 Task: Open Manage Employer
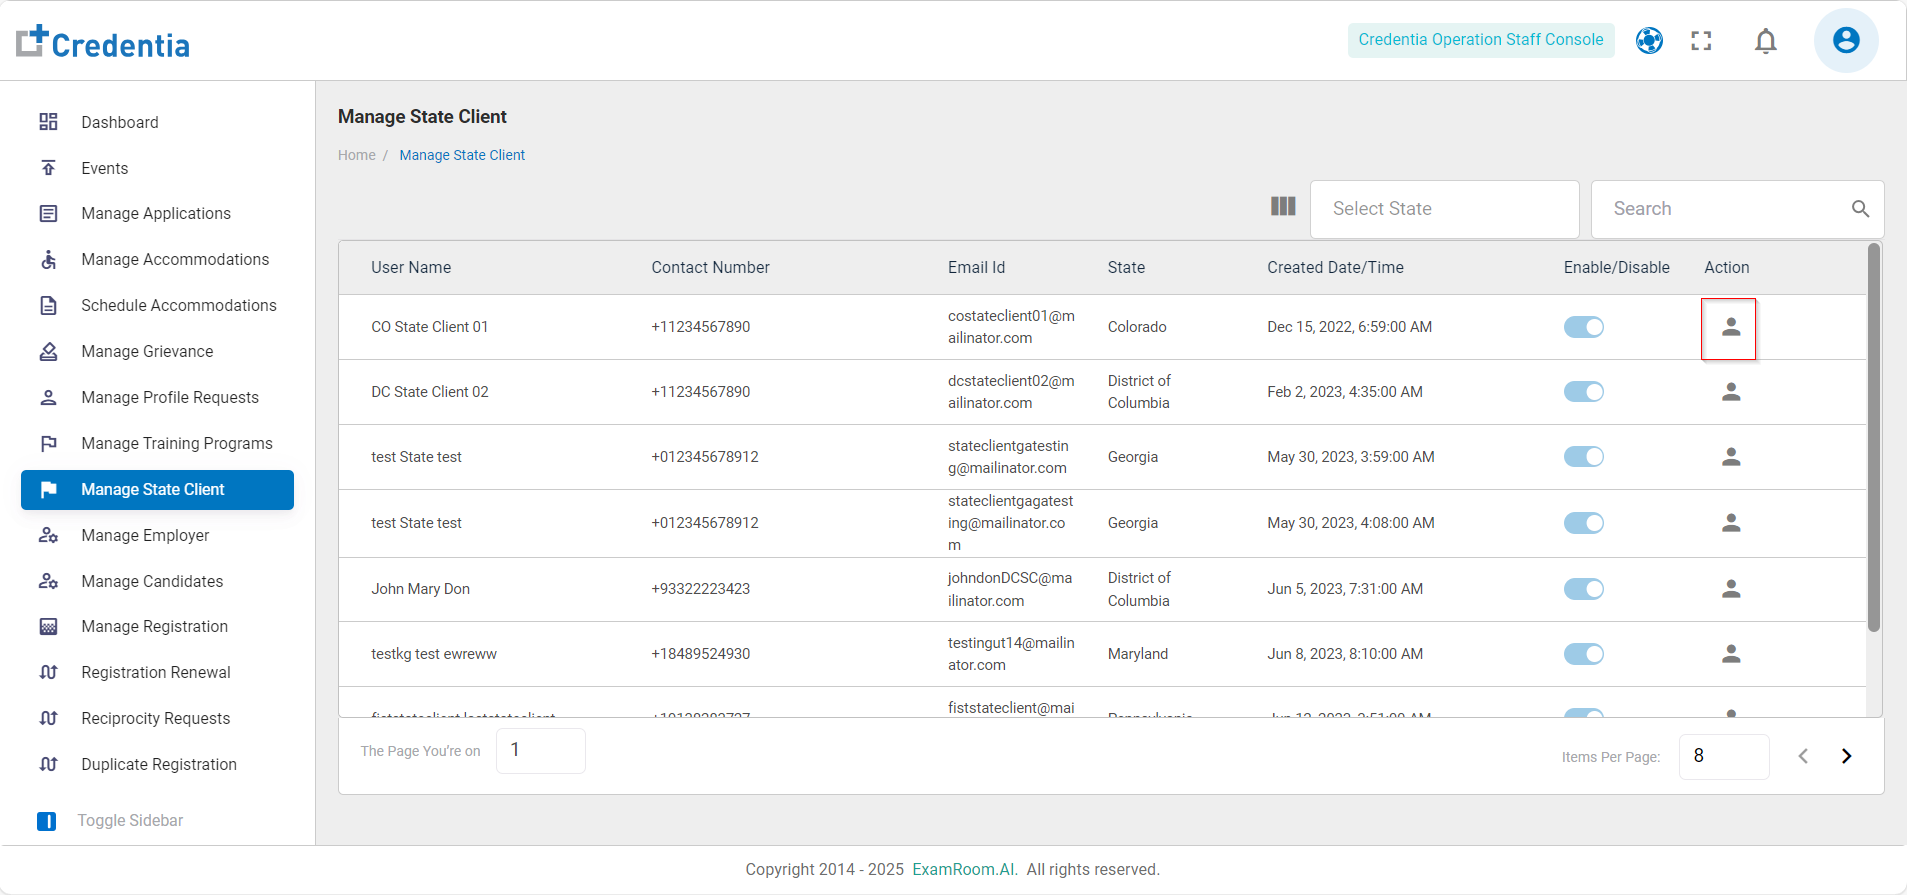tap(157, 535)
